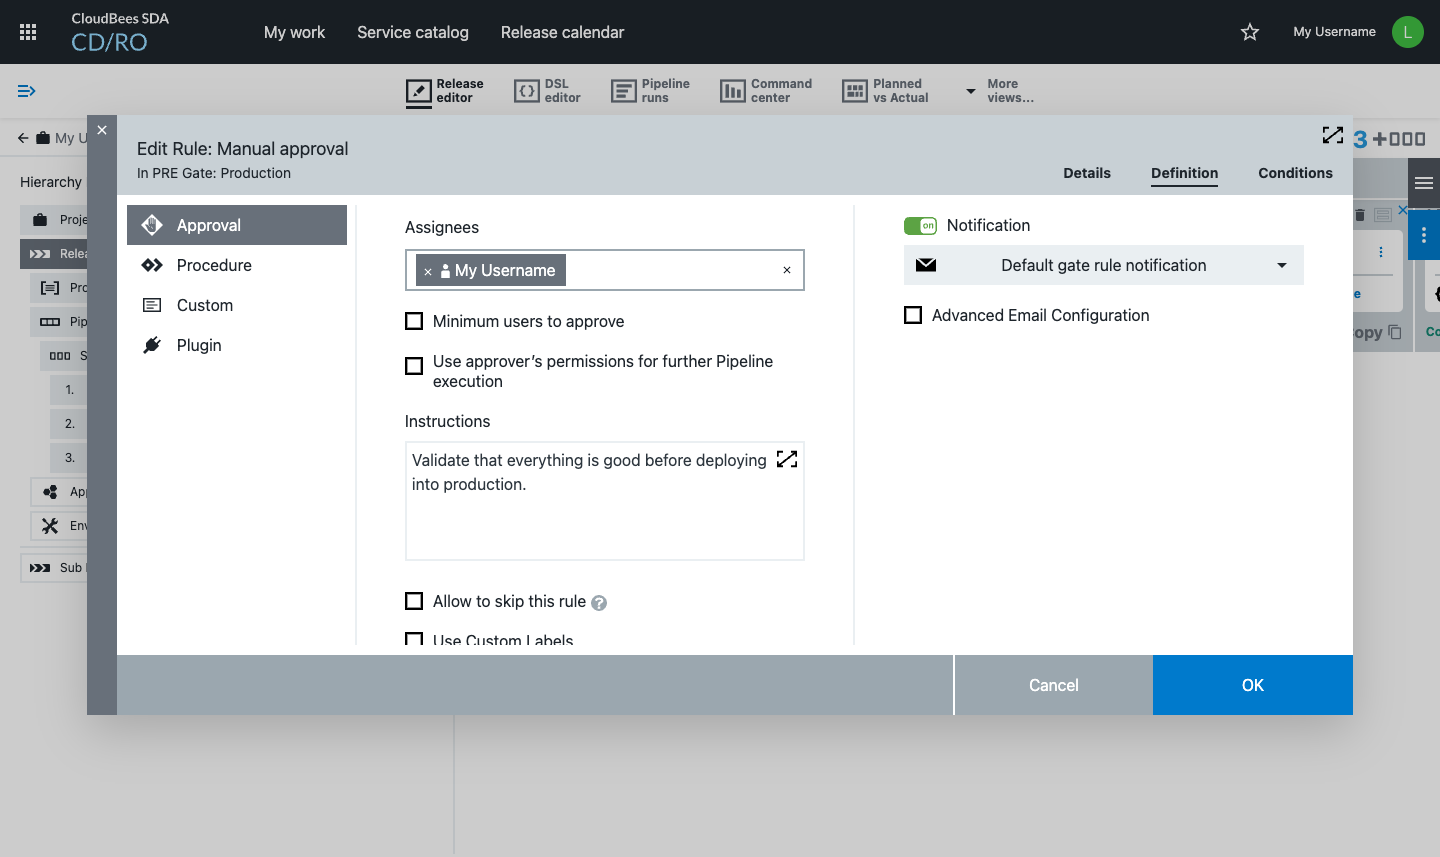1440x857 pixels.
Task: Open the Default gate rule notification dropdown
Action: click(x=1103, y=265)
